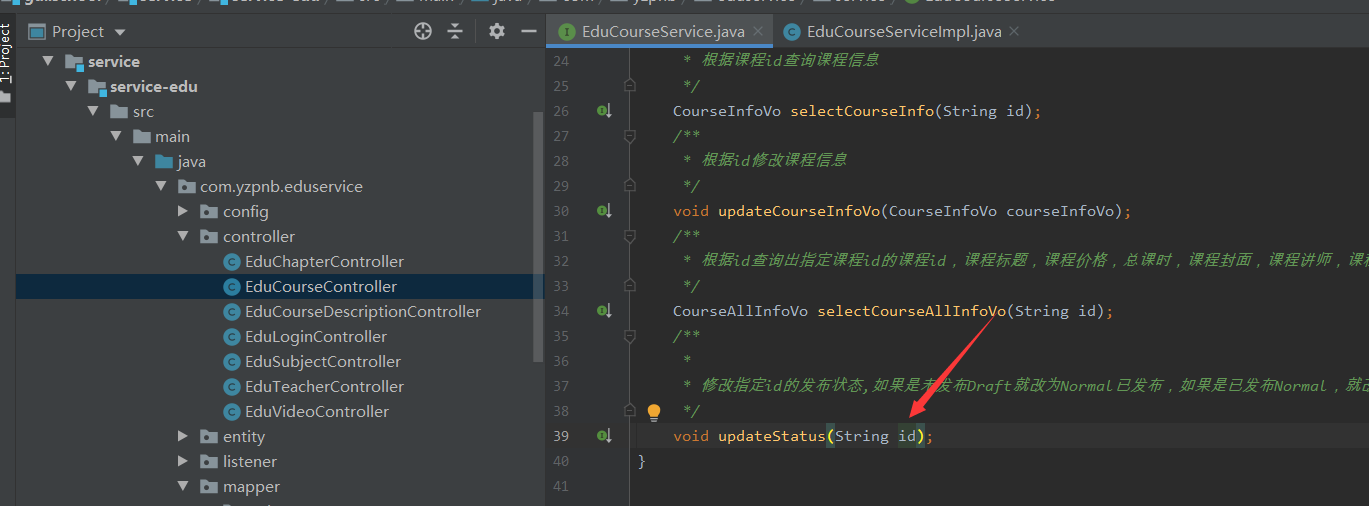Select EduVideoController class
The height and width of the screenshot is (506, 1369).
pos(317,412)
